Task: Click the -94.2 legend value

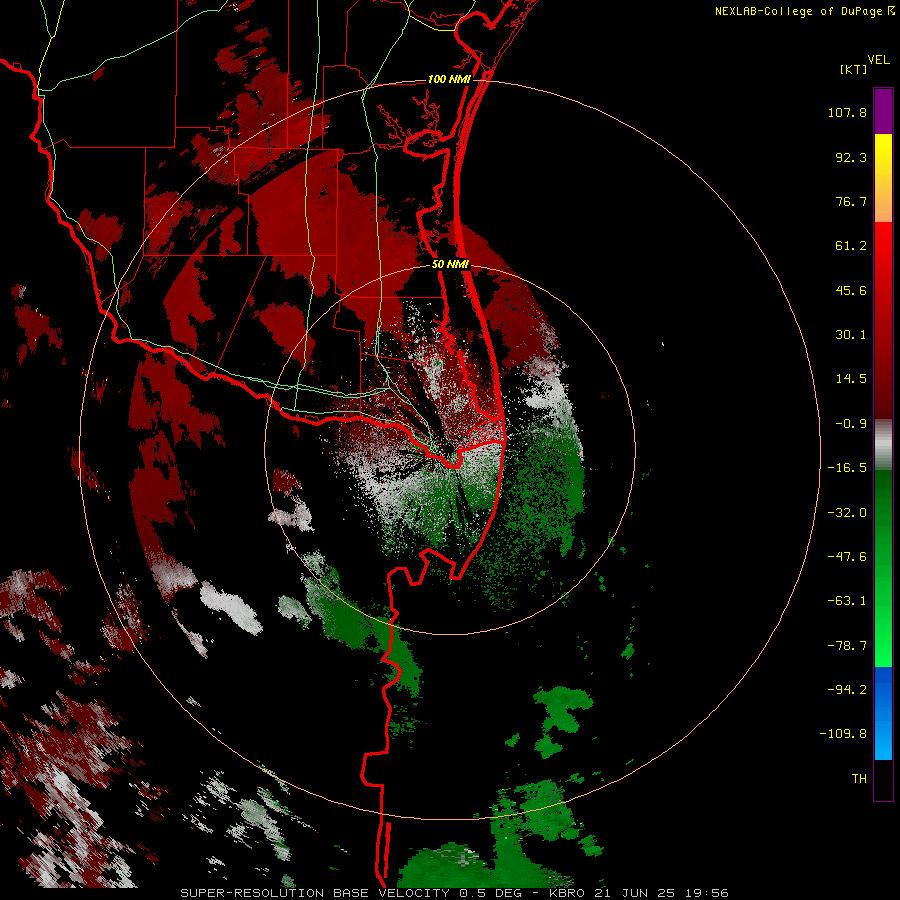Action: click(847, 689)
